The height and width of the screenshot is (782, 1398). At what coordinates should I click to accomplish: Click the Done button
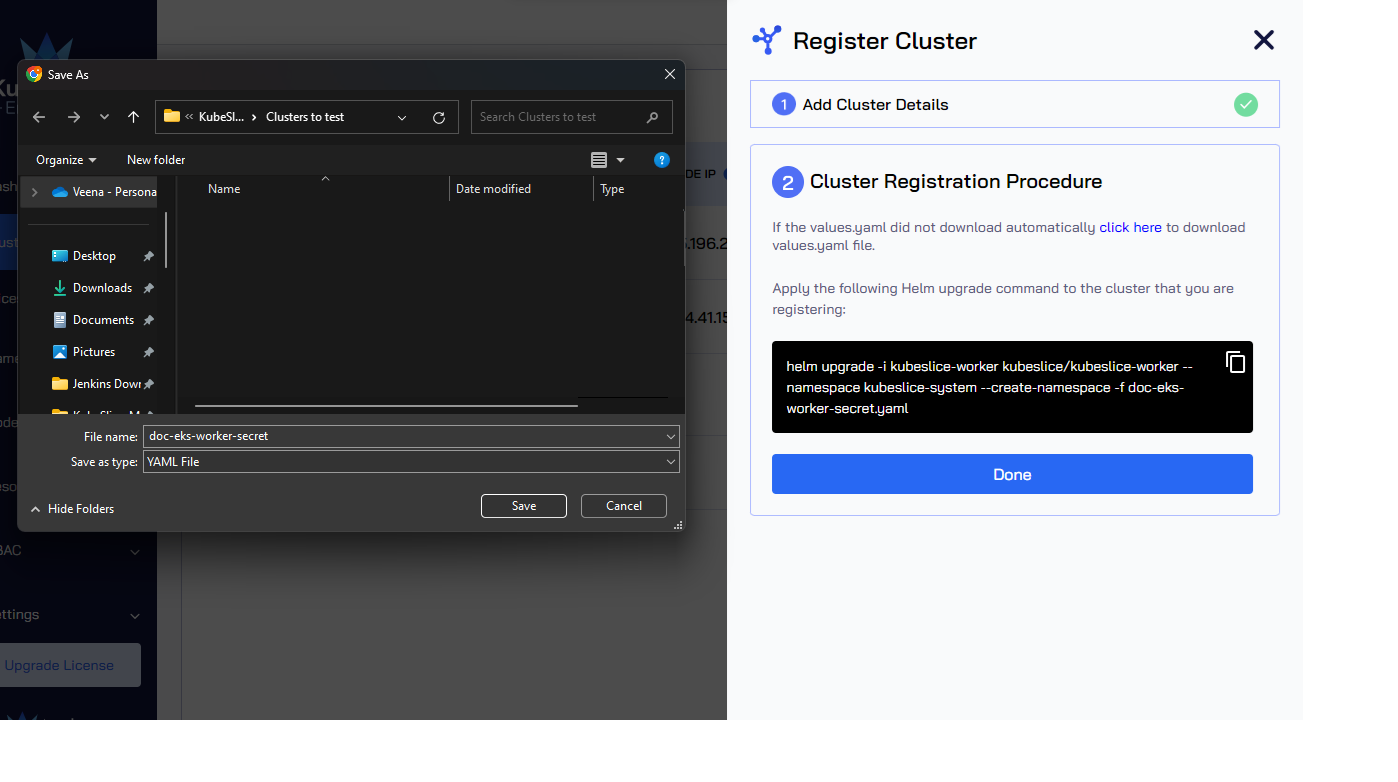tap(1012, 474)
